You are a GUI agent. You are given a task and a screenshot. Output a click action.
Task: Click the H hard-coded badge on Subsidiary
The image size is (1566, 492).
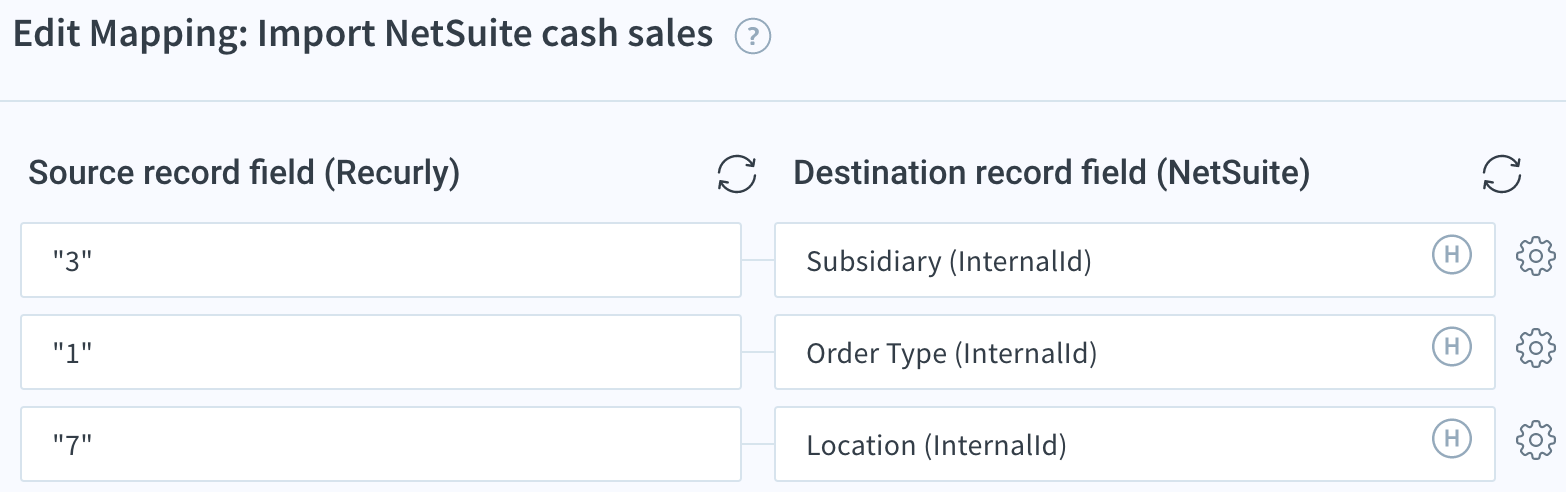pyautogui.click(x=1452, y=254)
